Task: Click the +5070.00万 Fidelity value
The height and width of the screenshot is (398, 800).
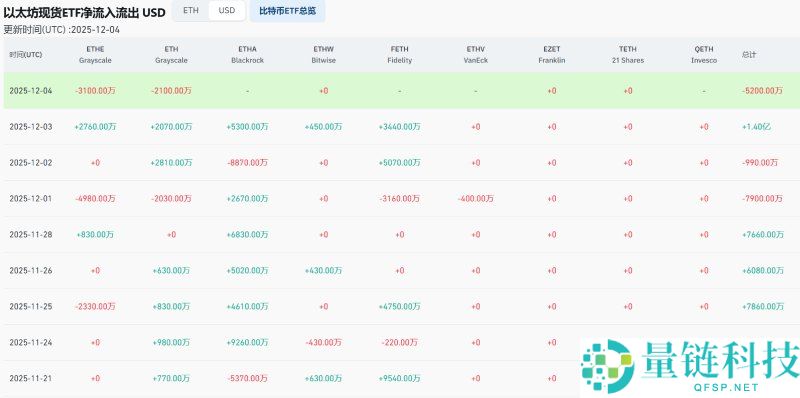Action: coord(399,163)
